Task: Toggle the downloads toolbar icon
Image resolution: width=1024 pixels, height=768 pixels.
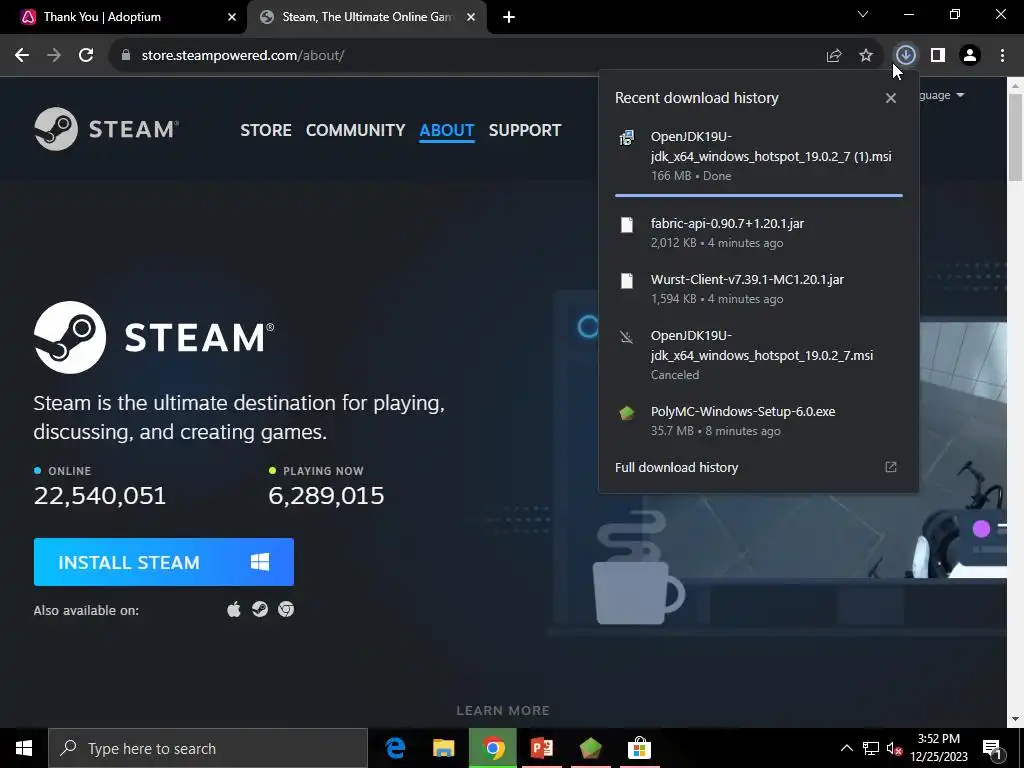Action: [x=906, y=56]
